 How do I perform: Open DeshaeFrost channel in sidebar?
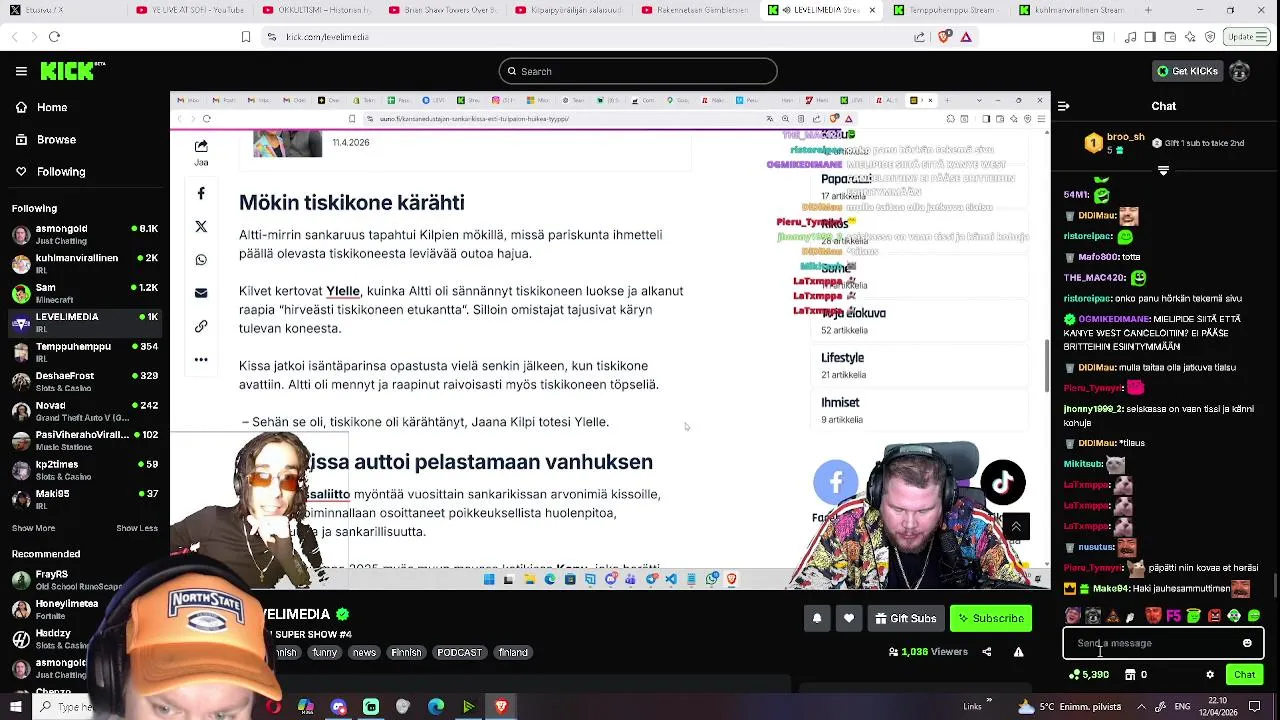point(85,382)
